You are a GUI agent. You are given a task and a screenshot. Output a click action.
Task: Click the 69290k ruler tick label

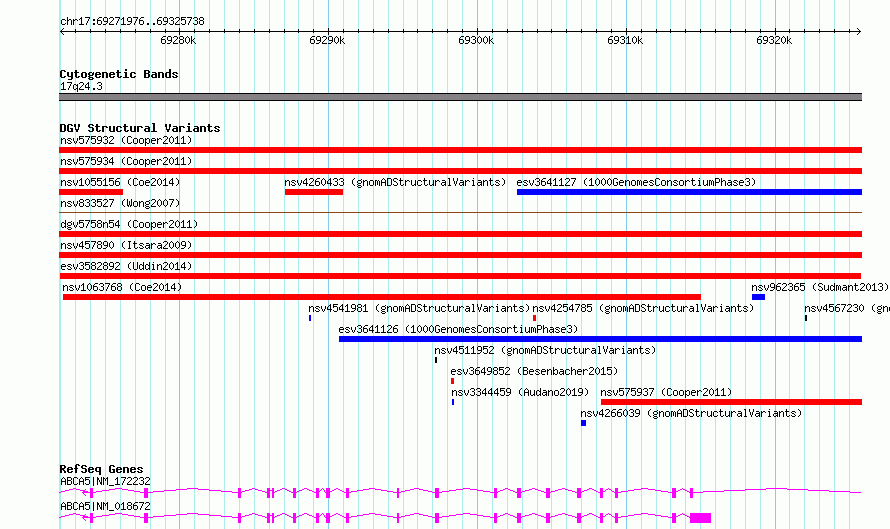click(327, 40)
